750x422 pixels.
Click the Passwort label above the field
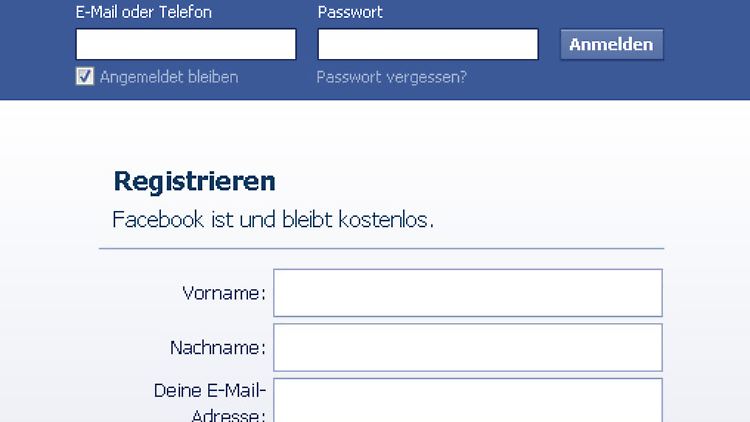coord(350,13)
